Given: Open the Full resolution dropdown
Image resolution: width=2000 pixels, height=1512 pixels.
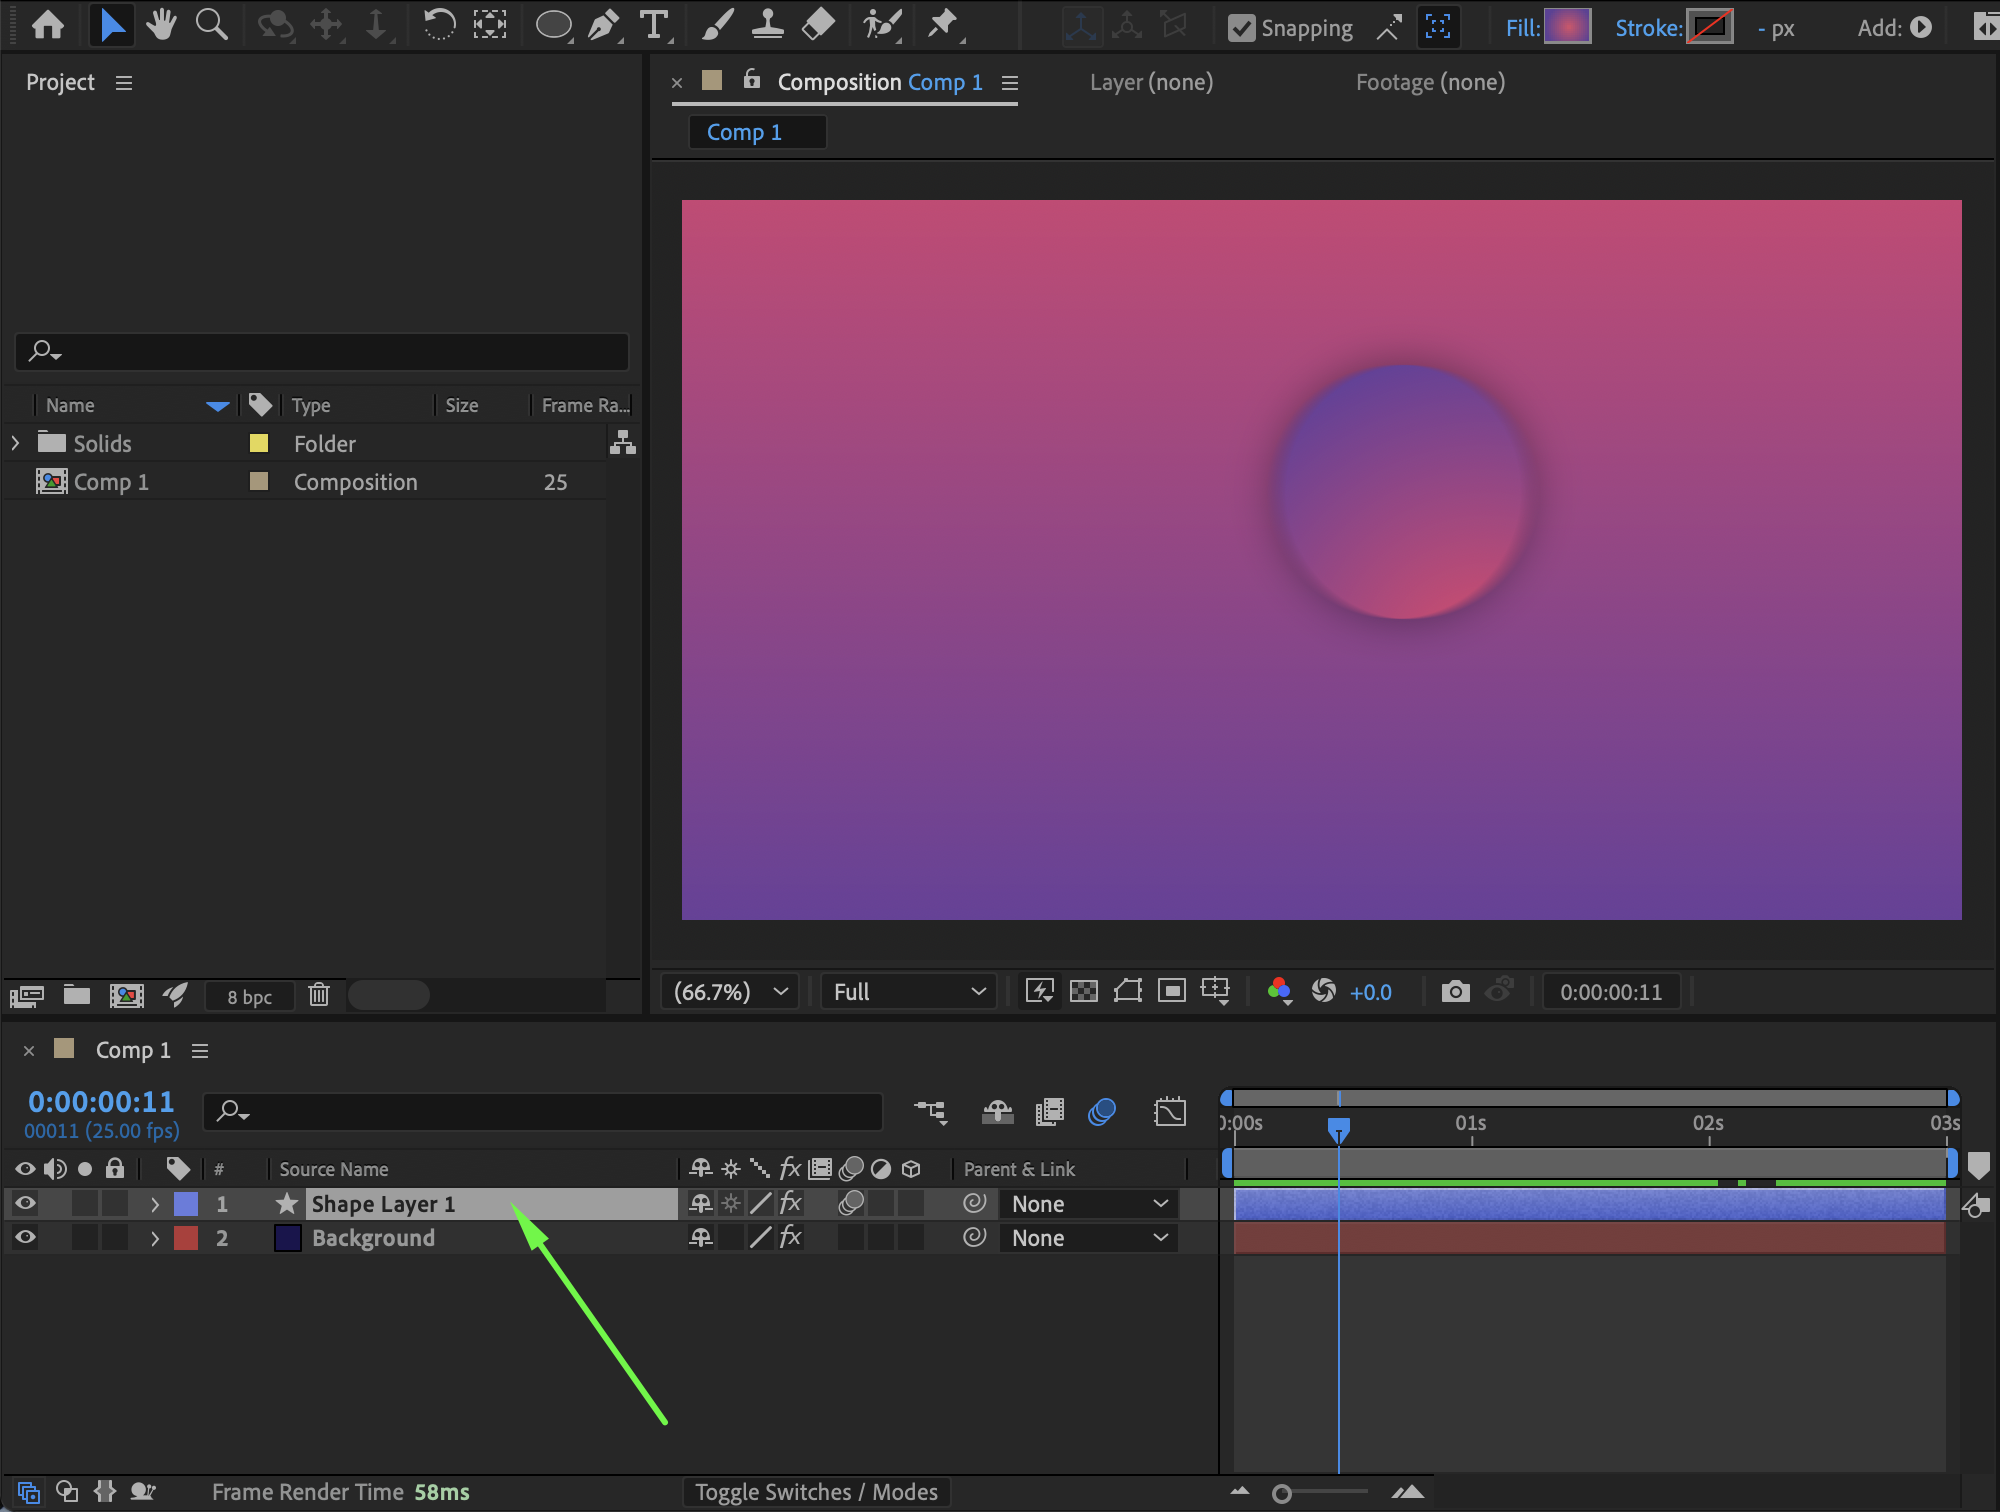Looking at the screenshot, I should click(908, 991).
